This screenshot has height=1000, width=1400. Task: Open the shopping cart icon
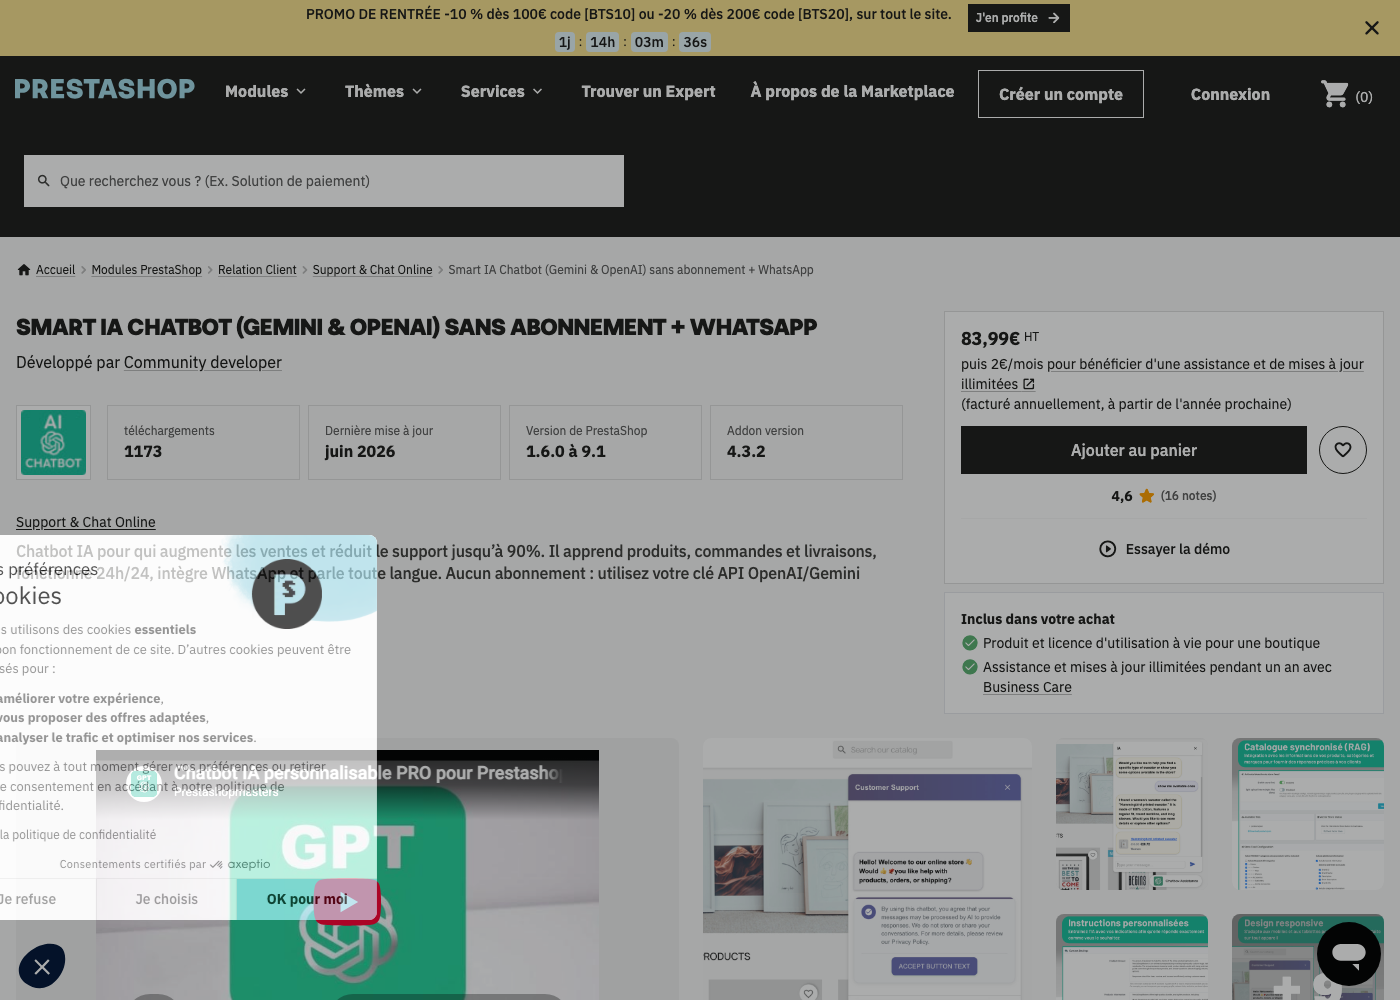1335,94
